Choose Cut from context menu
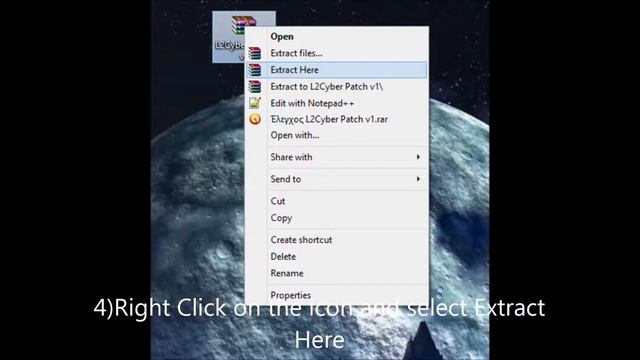This screenshot has height=360, width=640. tap(337, 201)
